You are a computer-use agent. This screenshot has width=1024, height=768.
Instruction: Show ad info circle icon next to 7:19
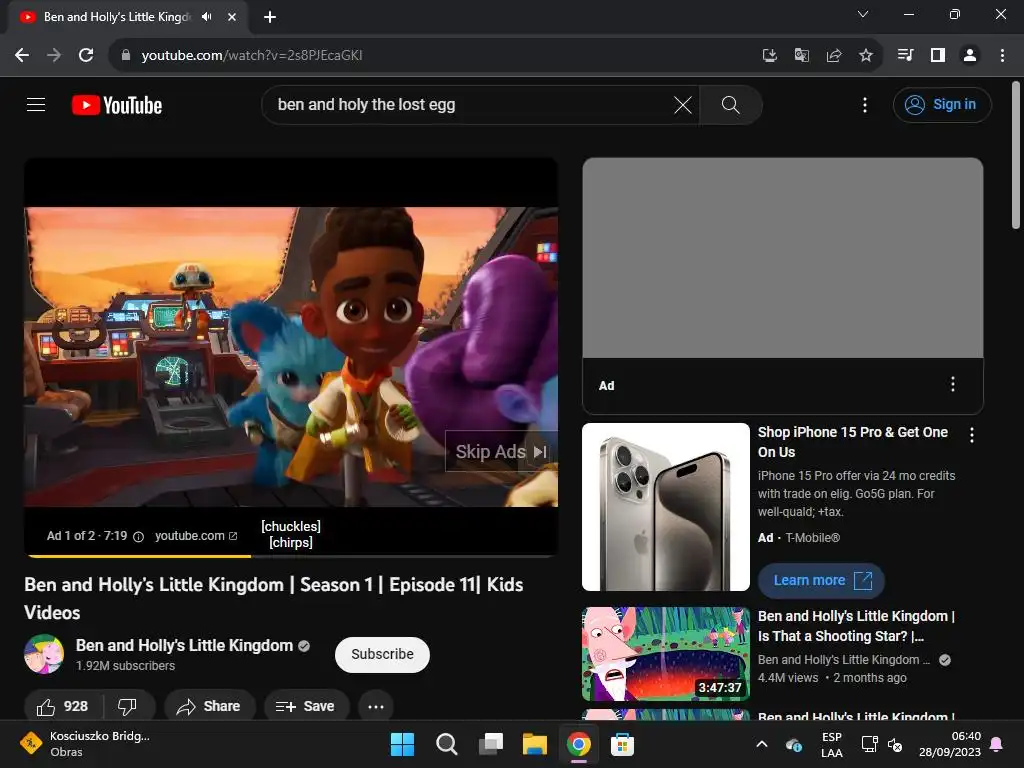click(x=138, y=537)
